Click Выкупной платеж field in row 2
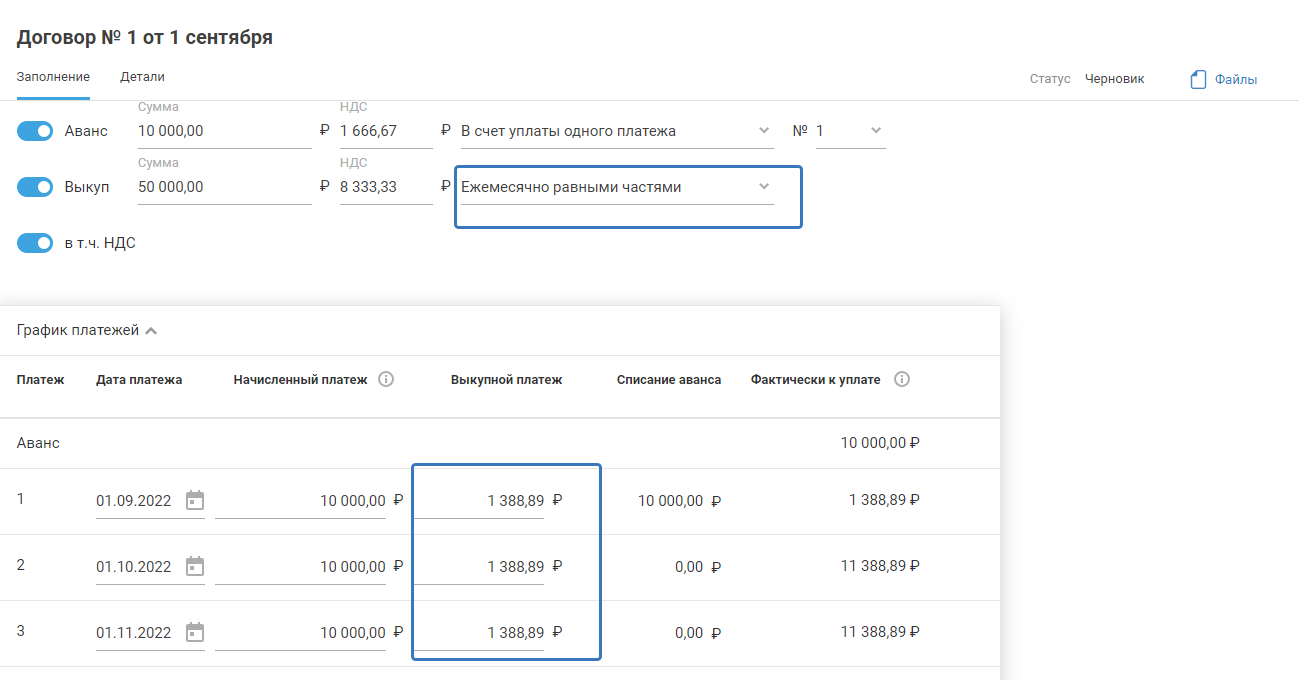The image size is (1299, 680). point(480,567)
